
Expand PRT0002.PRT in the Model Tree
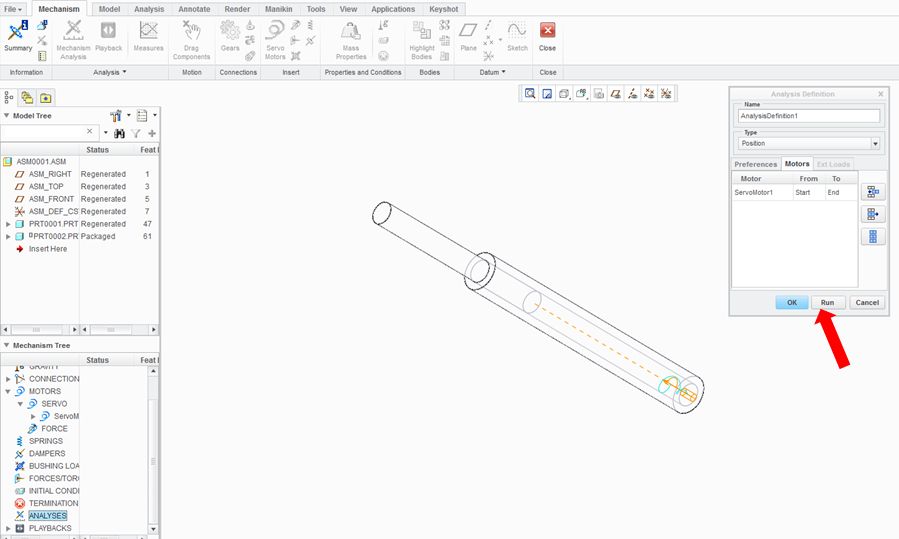point(8,236)
